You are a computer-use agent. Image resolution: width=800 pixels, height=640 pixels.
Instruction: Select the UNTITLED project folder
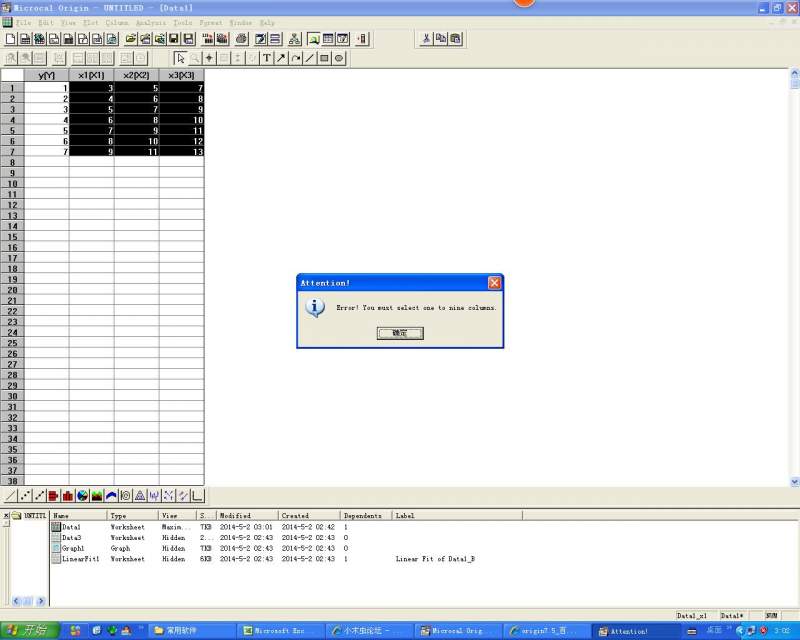[x=29, y=515]
